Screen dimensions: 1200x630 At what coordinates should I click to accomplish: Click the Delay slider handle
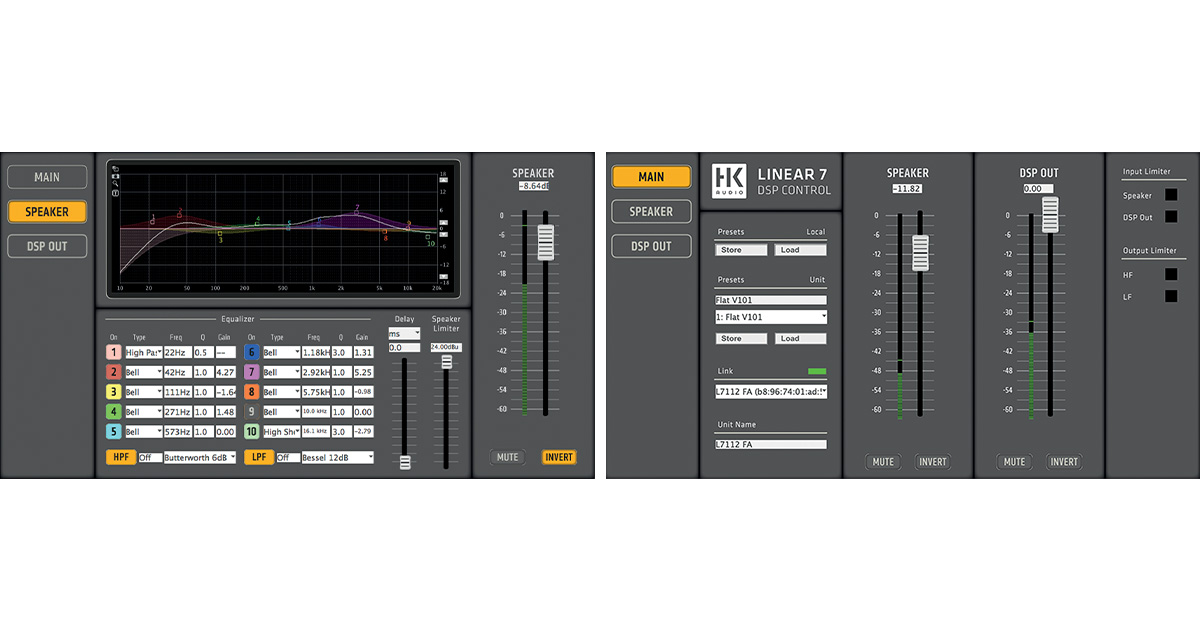405,462
